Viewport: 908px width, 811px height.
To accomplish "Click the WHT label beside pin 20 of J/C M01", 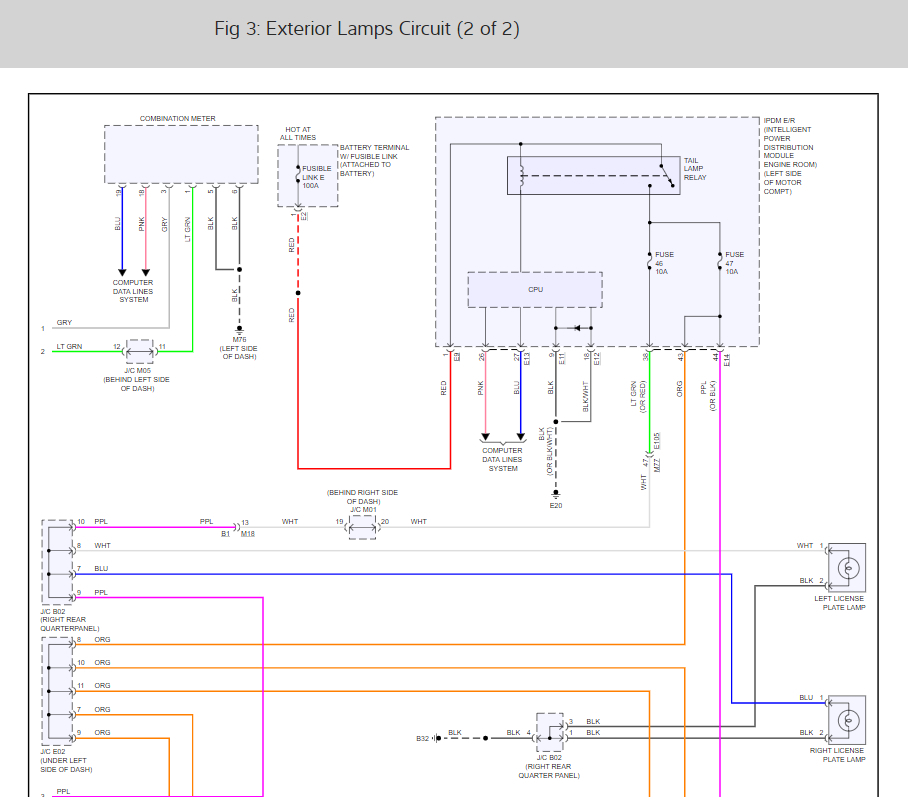I will (x=419, y=522).
